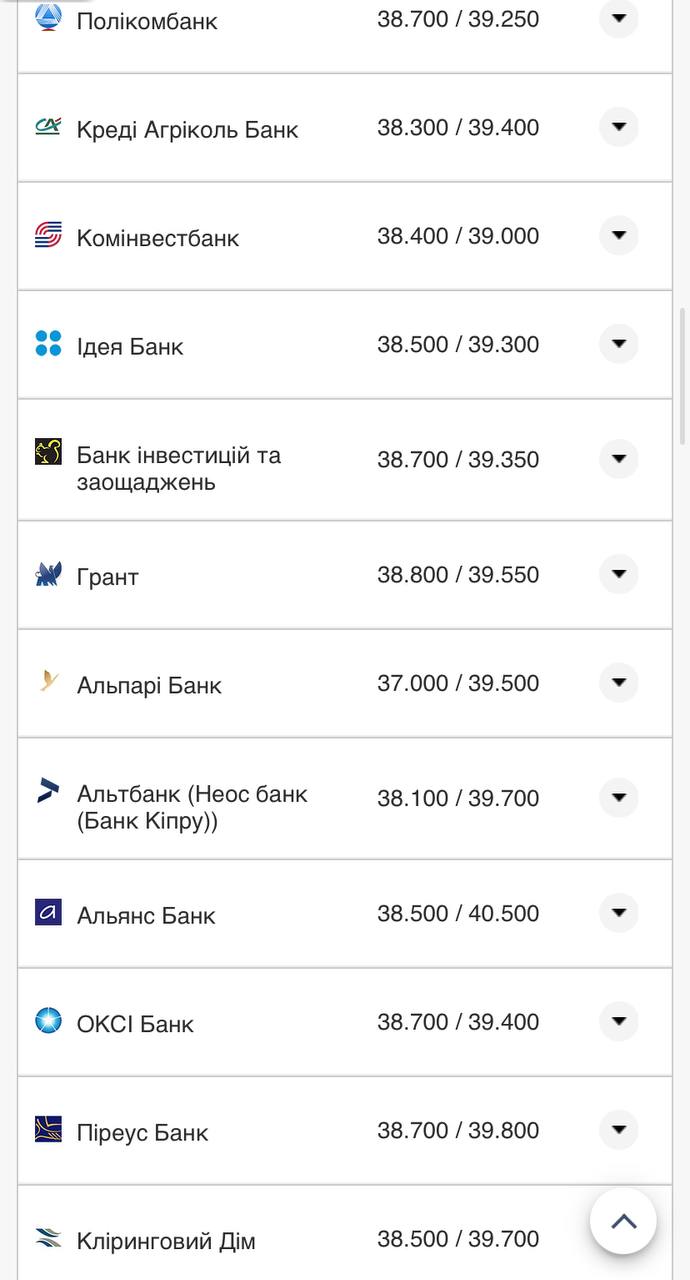Open the Альпарі Банк dropdown arrow
This screenshot has height=1280, width=690.
(x=618, y=683)
